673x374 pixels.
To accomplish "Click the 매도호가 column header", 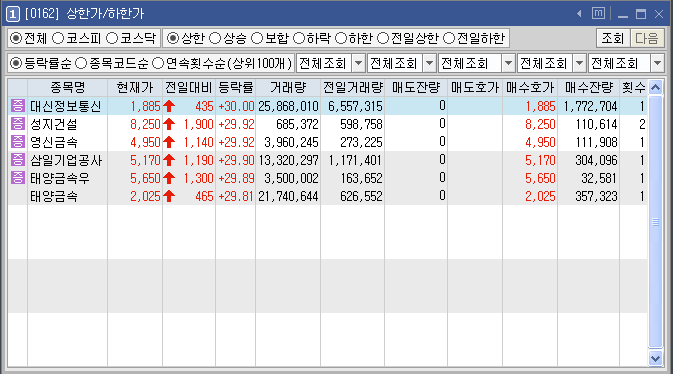I will point(475,88).
